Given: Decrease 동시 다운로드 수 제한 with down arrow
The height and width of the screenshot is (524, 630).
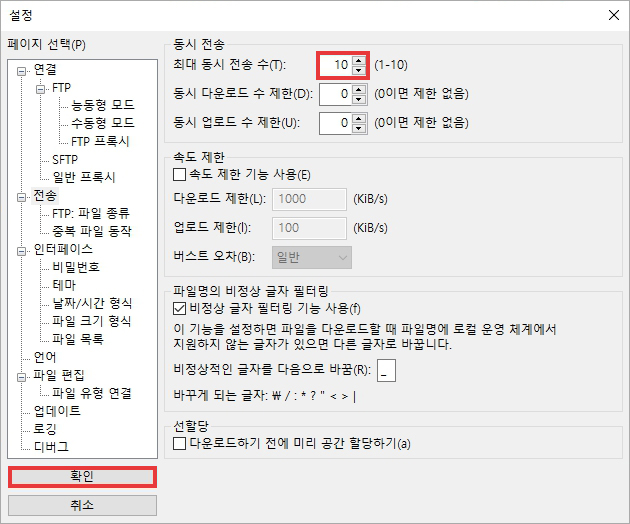Looking at the screenshot, I should coord(359,99).
